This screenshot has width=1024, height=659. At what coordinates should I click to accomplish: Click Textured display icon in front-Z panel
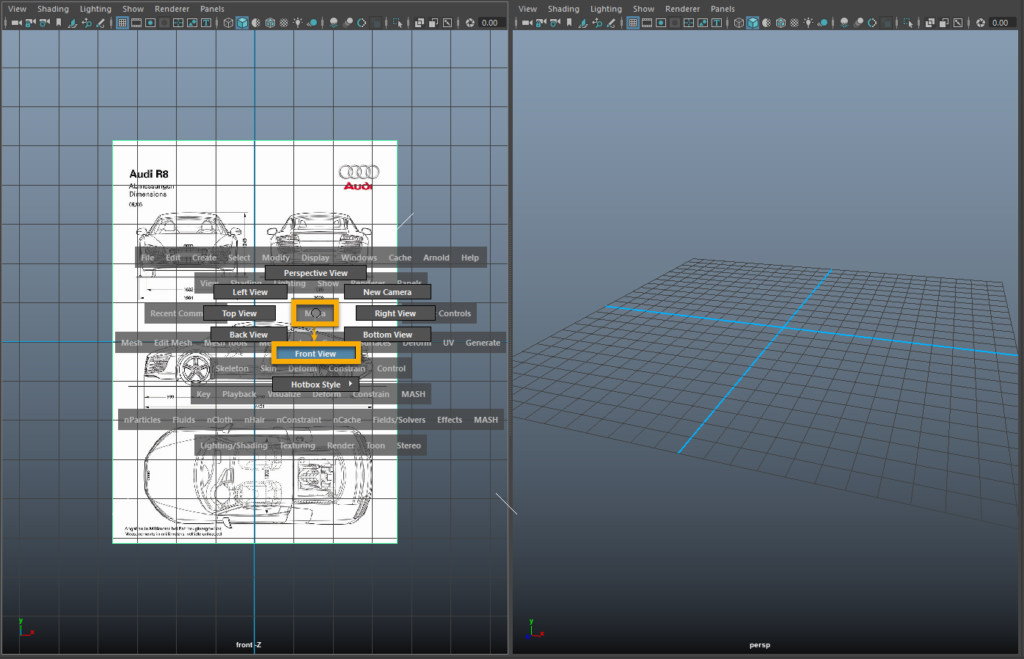[284, 23]
